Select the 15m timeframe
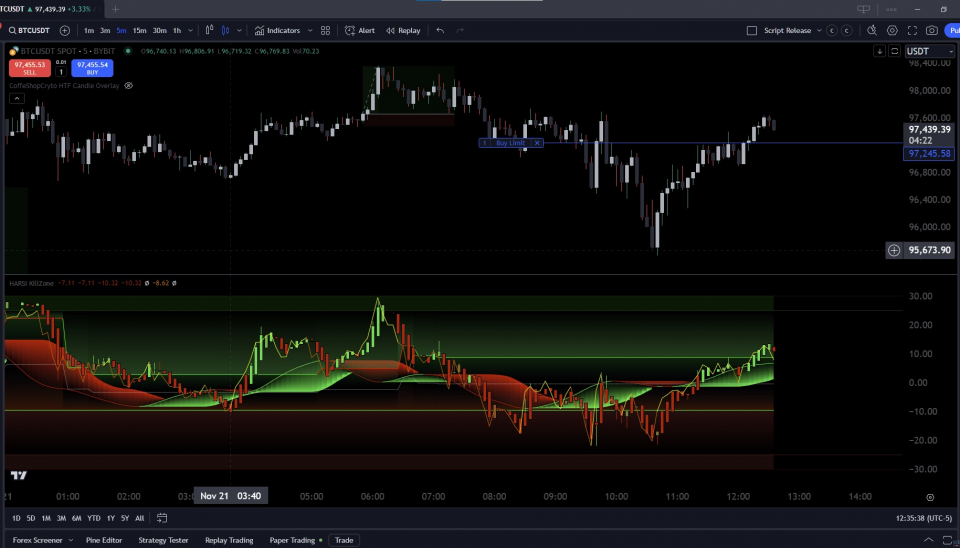Image resolution: width=960 pixels, height=548 pixels. (139, 30)
